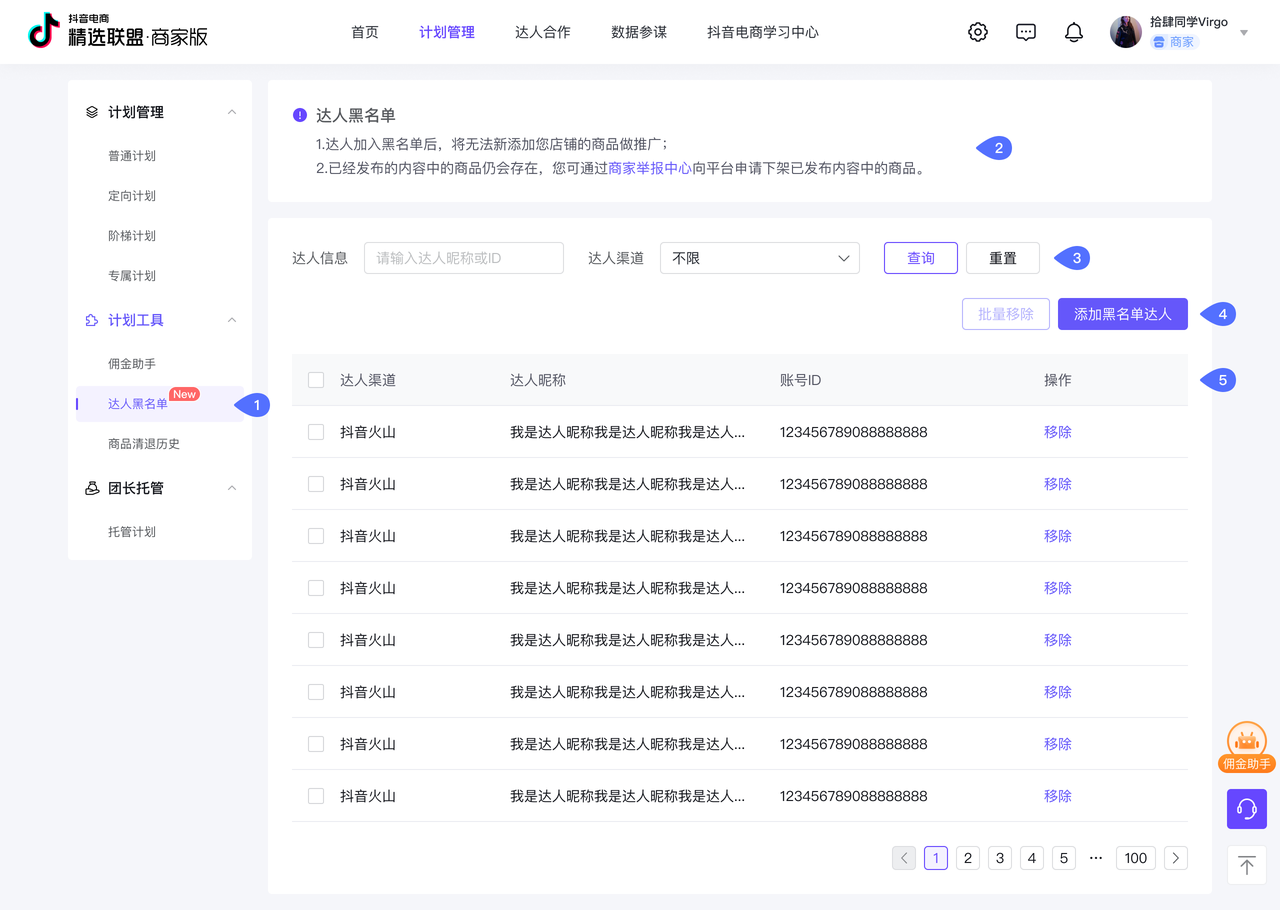Click the info icon beside 达人黑名单
This screenshot has width=1280, height=910.
(x=298, y=114)
